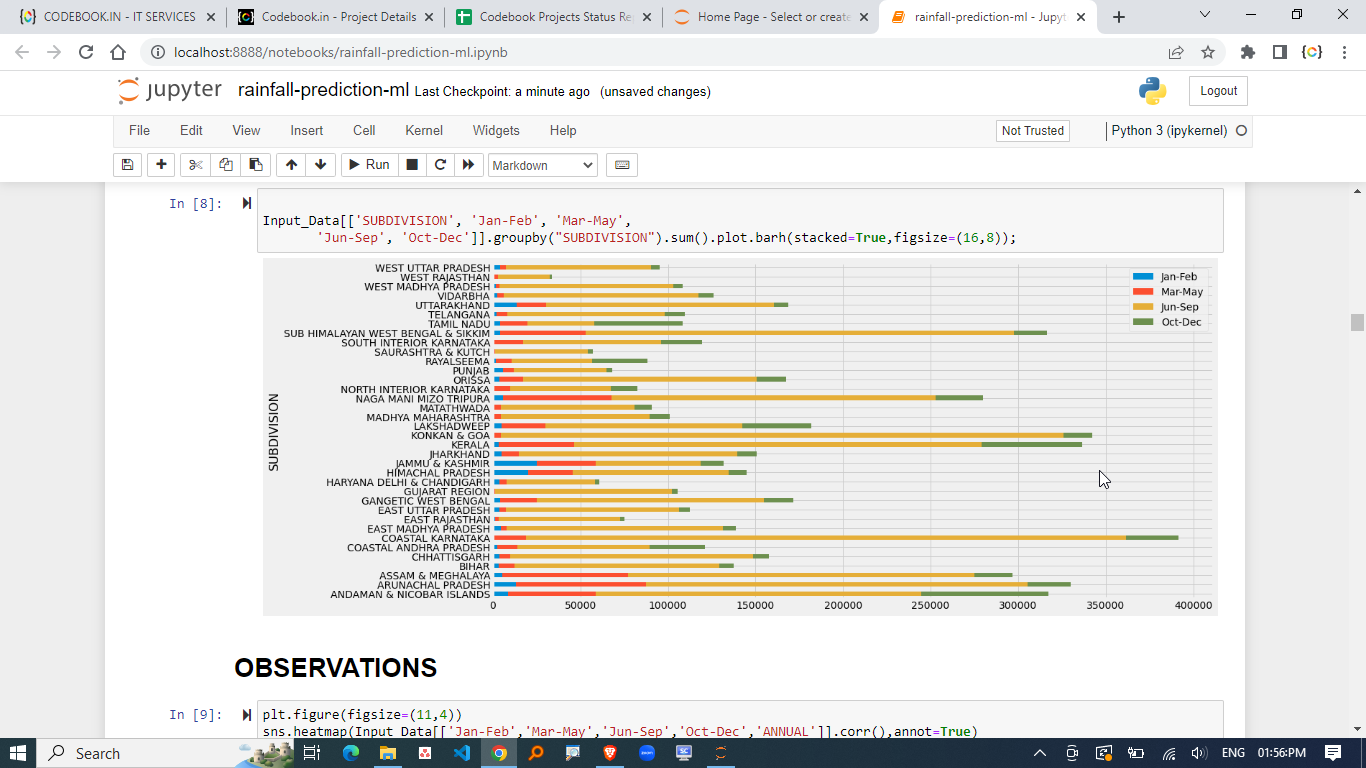Open the Windows notification center
Viewport: 1366px width, 768px height.
[x=1332, y=753]
